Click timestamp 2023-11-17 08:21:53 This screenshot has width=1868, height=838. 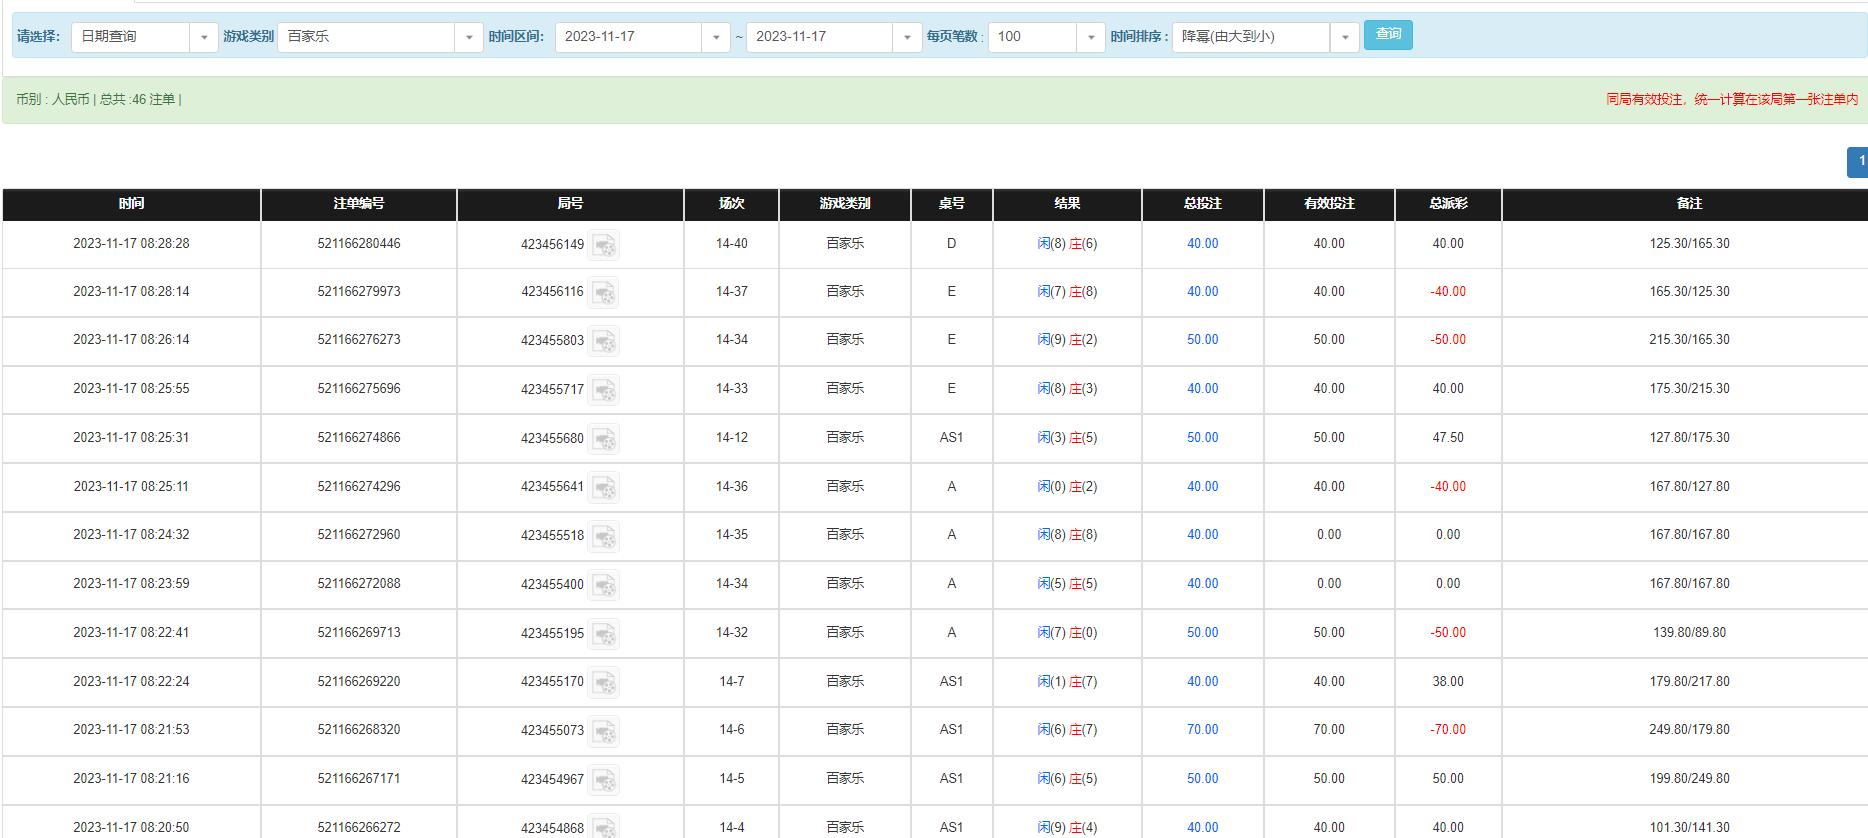coord(131,730)
